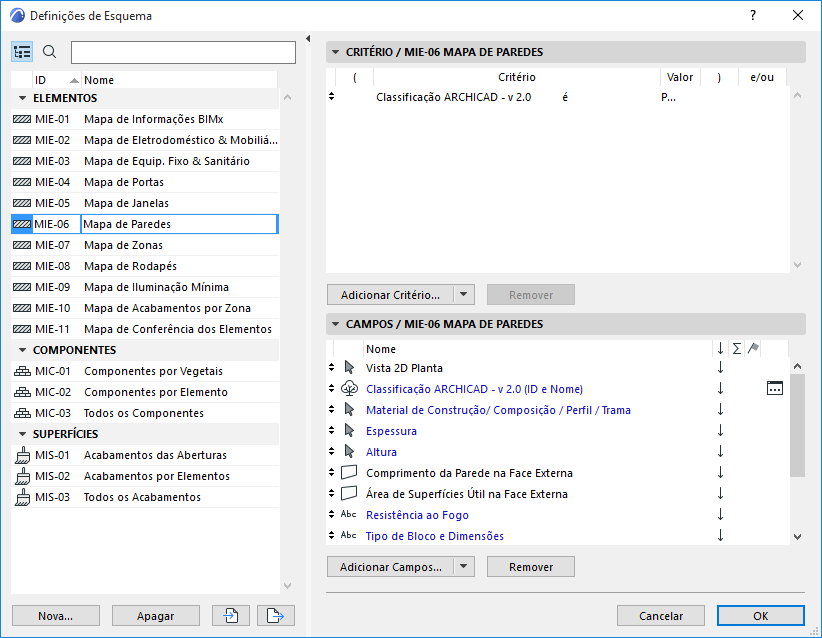This screenshot has width=822, height=638.
Task: Click the Cancelar button
Action: click(661, 615)
